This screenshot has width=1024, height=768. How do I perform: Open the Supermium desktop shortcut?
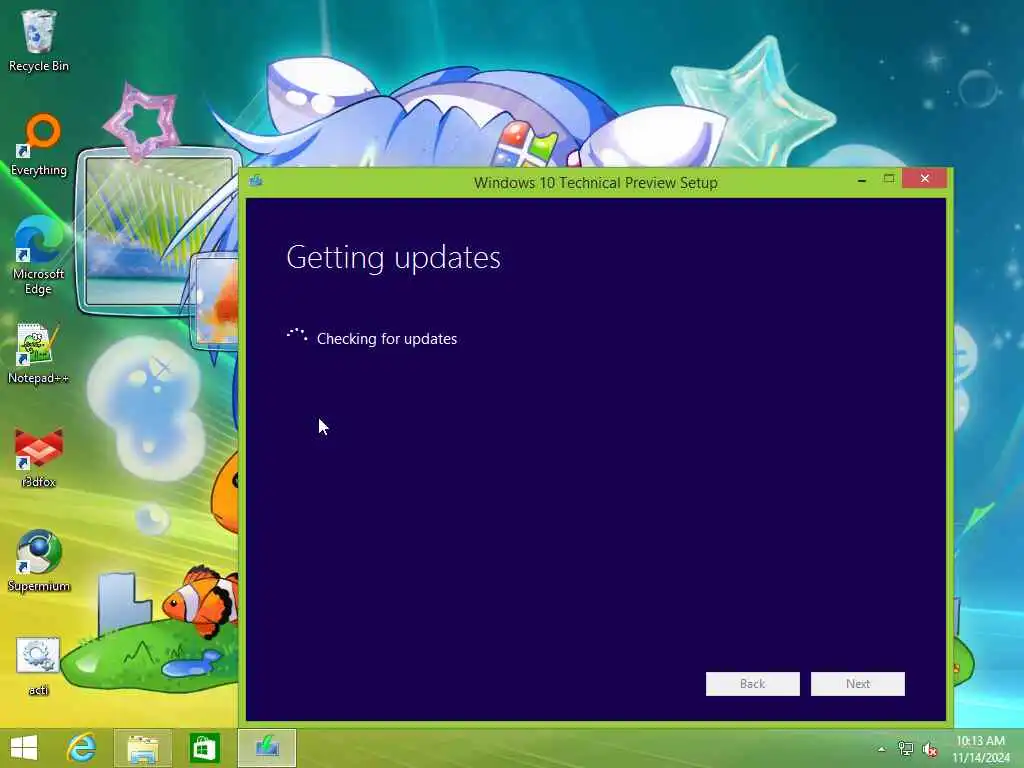coord(39,561)
